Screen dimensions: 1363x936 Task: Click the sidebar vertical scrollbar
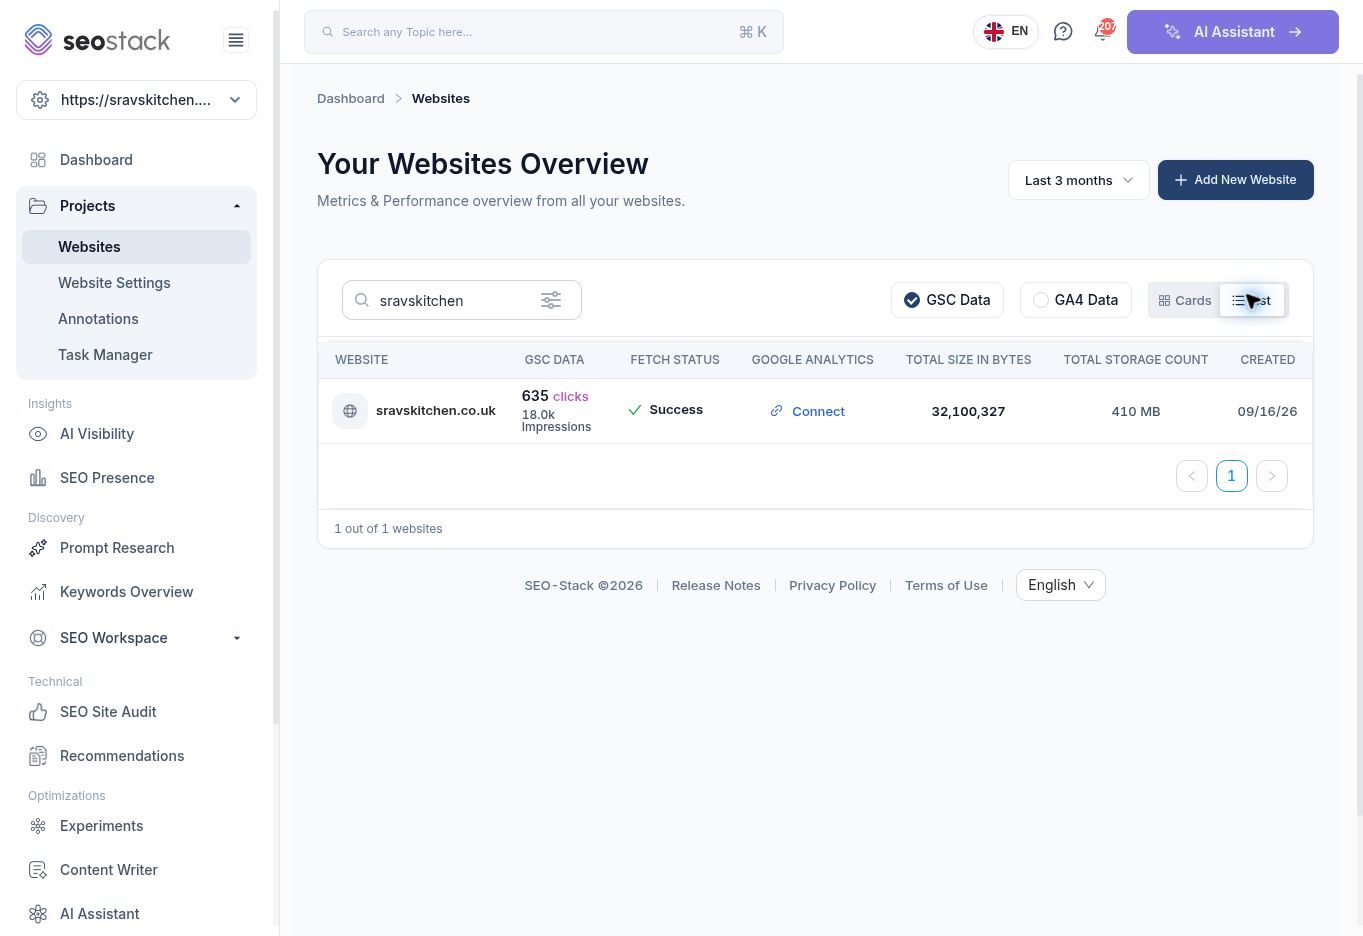pos(276,365)
